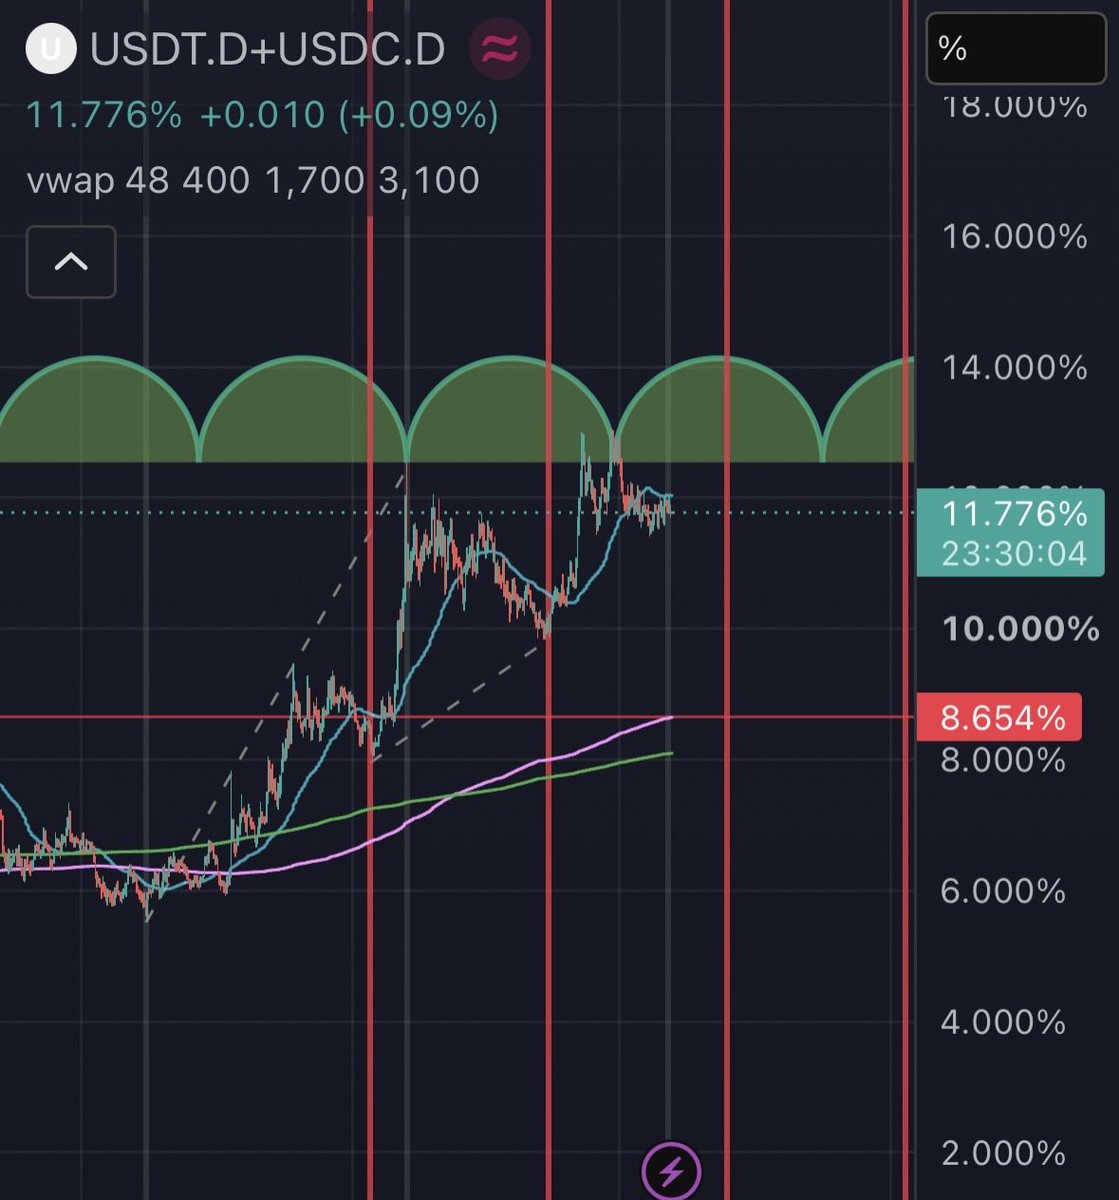Select the vwap 48 400 1,700 3,100 indicator label
The height and width of the screenshot is (1200, 1119).
pyautogui.click(x=253, y=180)
